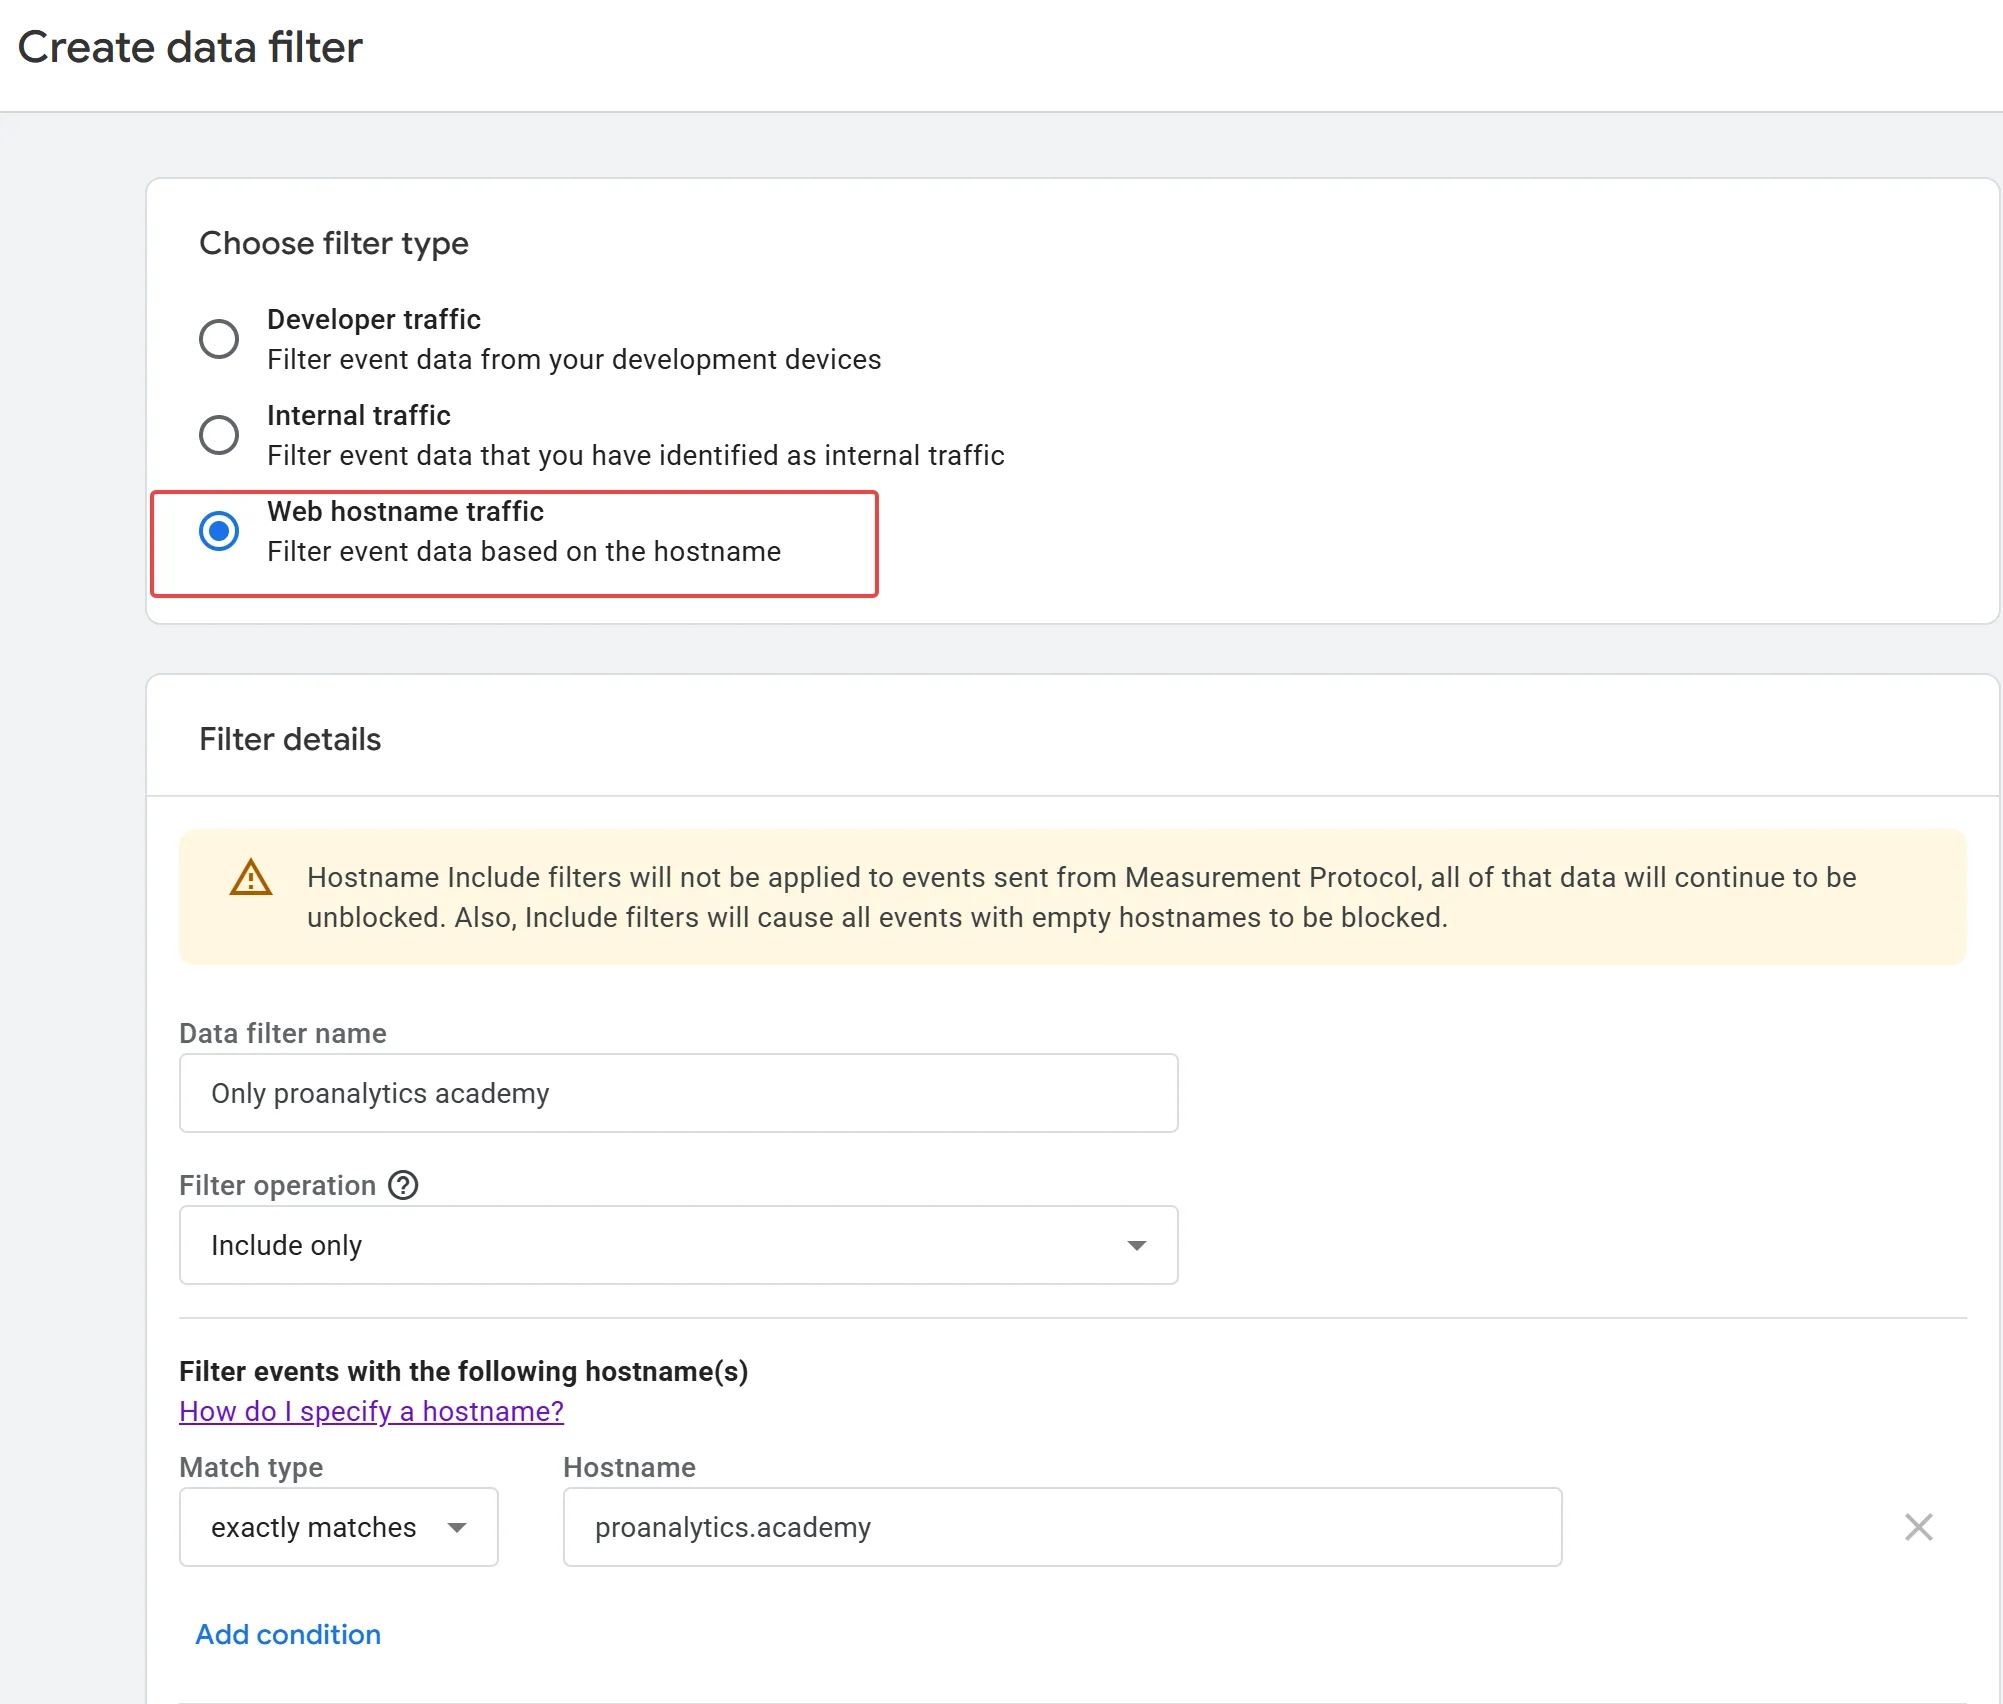Click the Hostname Include filters warning message
This screenshot has height=1704, width=2003.
[x=1081, y=897]
